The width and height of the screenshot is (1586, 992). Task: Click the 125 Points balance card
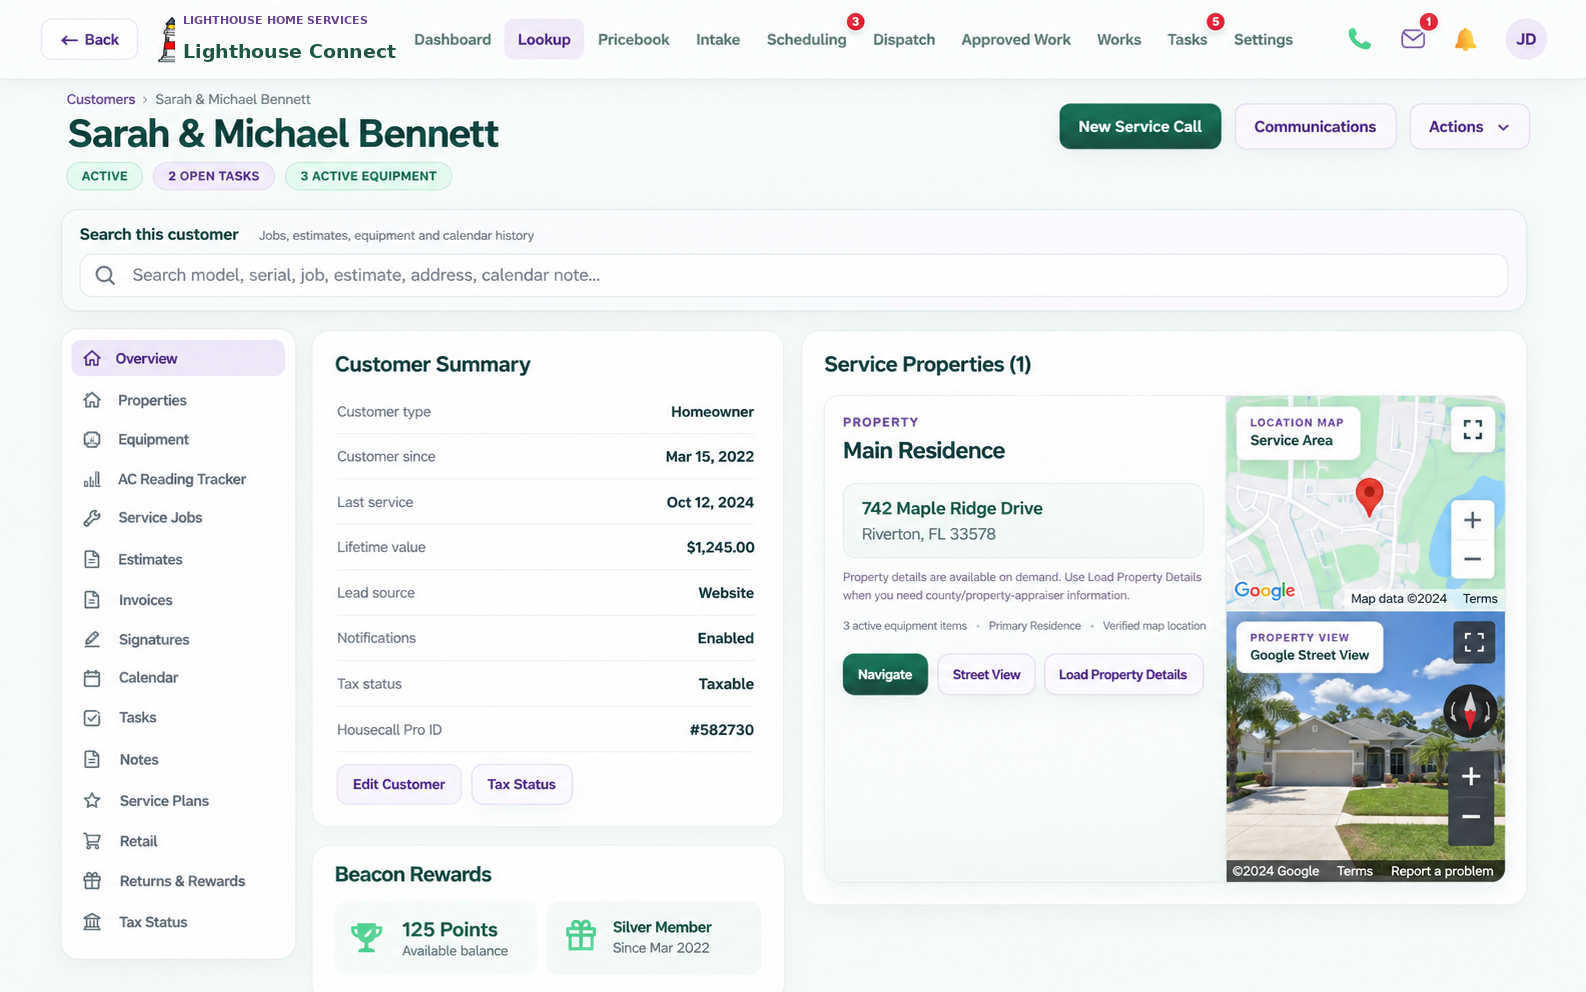[x=436, y=938]
